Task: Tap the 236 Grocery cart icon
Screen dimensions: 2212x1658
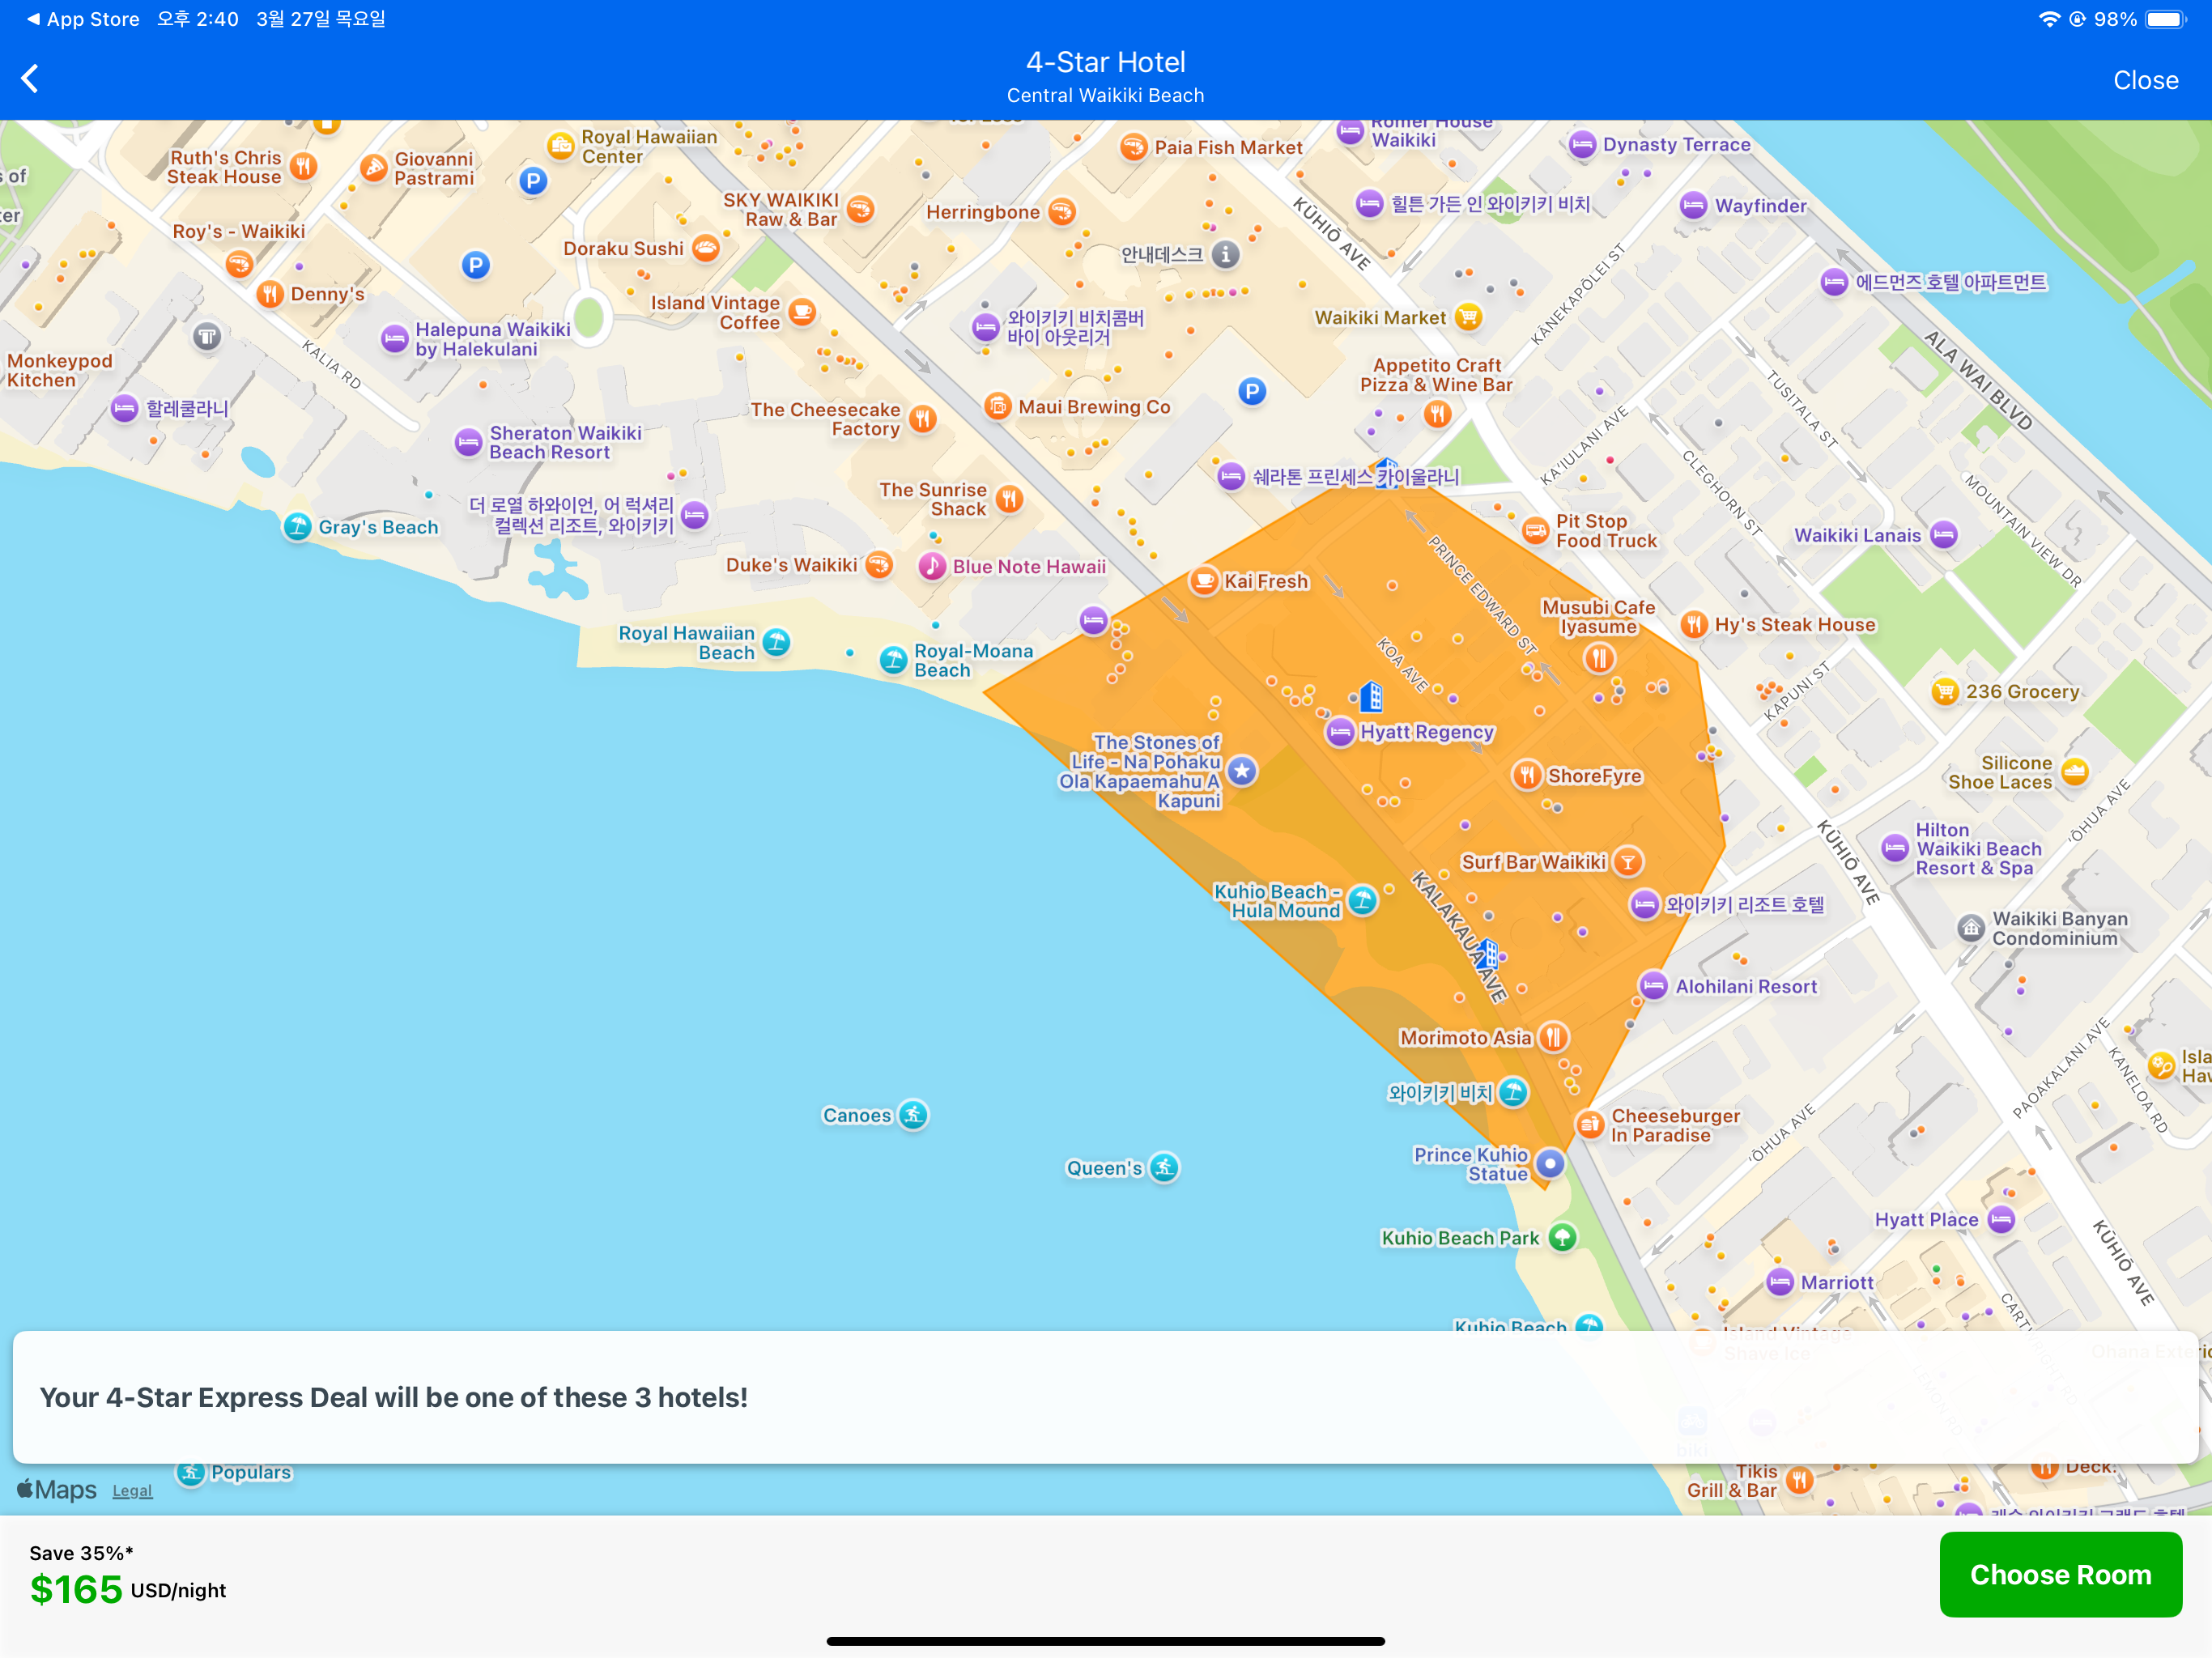Action: (x=1945, y=691)
